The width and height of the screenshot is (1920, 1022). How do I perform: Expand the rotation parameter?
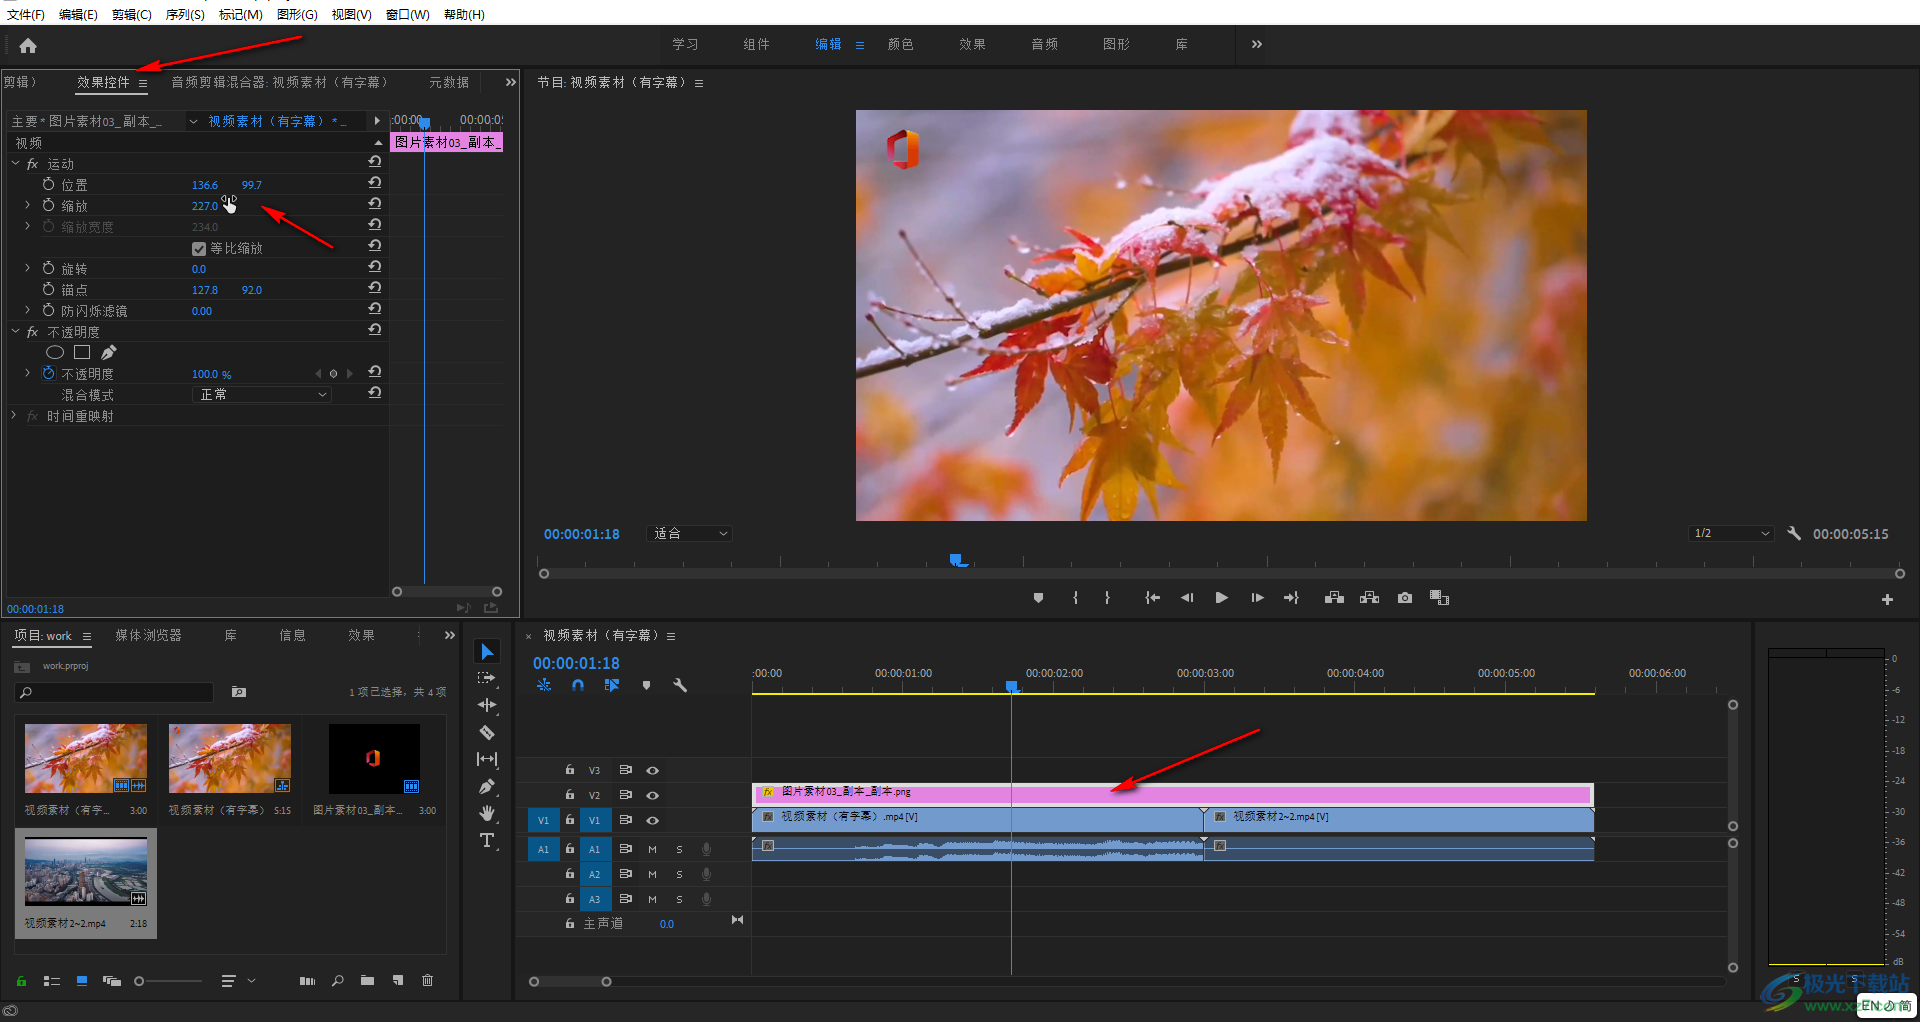point(28,268)
